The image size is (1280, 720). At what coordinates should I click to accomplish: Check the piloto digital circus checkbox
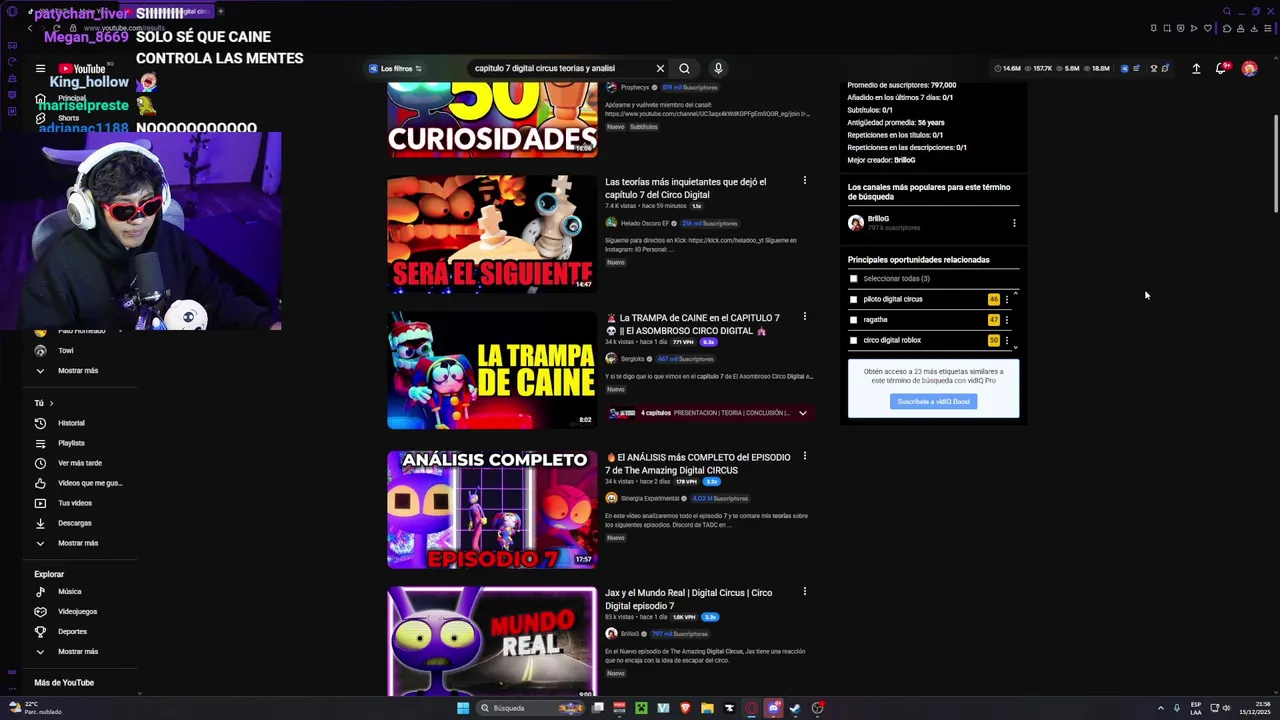pyautogui.click(x=853, y=299)
